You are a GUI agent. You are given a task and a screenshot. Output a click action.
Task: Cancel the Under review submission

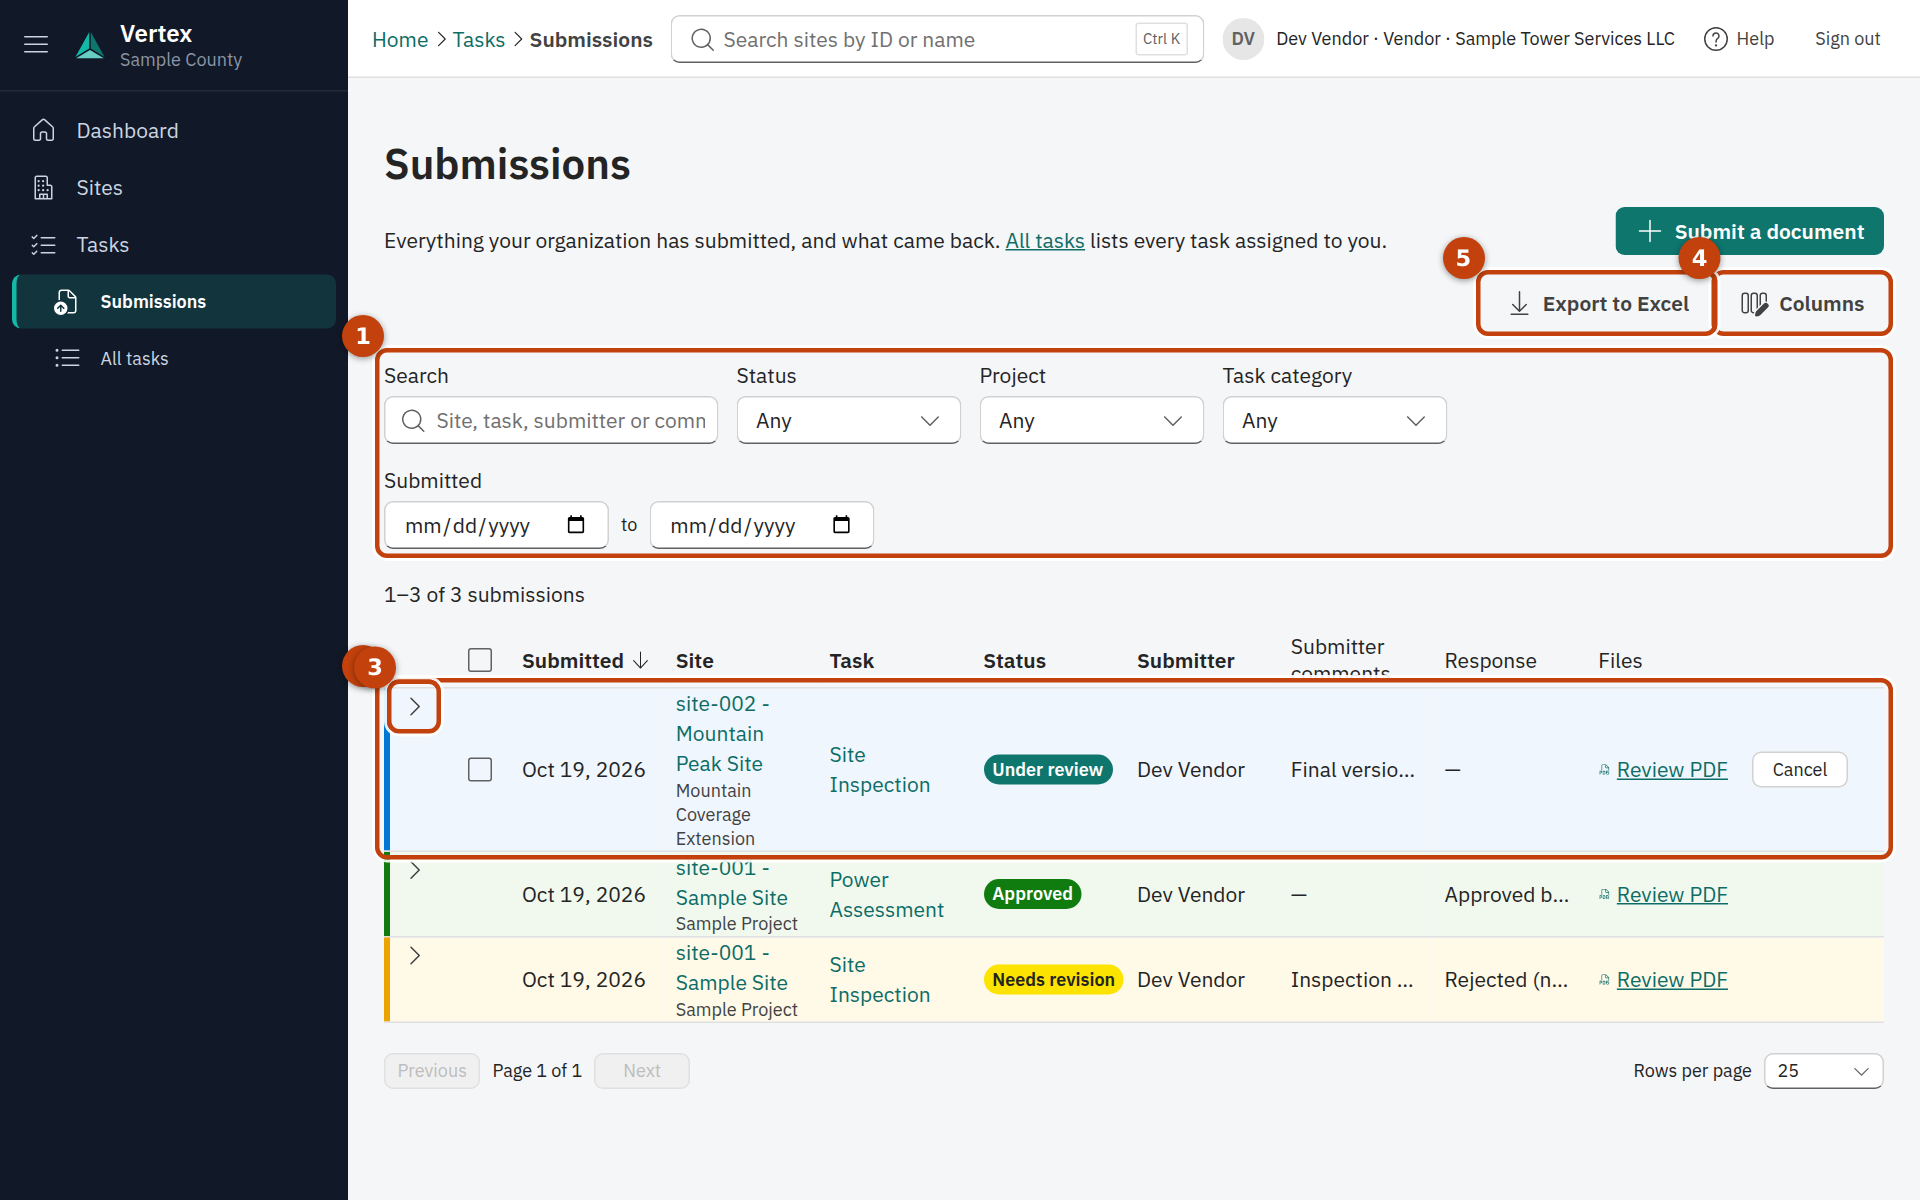(x=1799, y=770)
